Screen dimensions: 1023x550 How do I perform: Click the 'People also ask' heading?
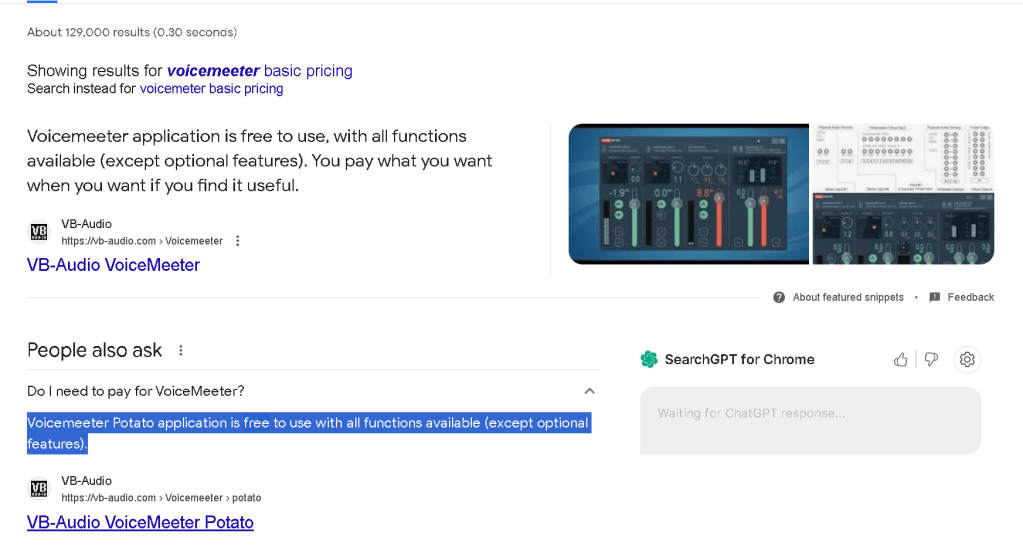(x=95, y=350)
